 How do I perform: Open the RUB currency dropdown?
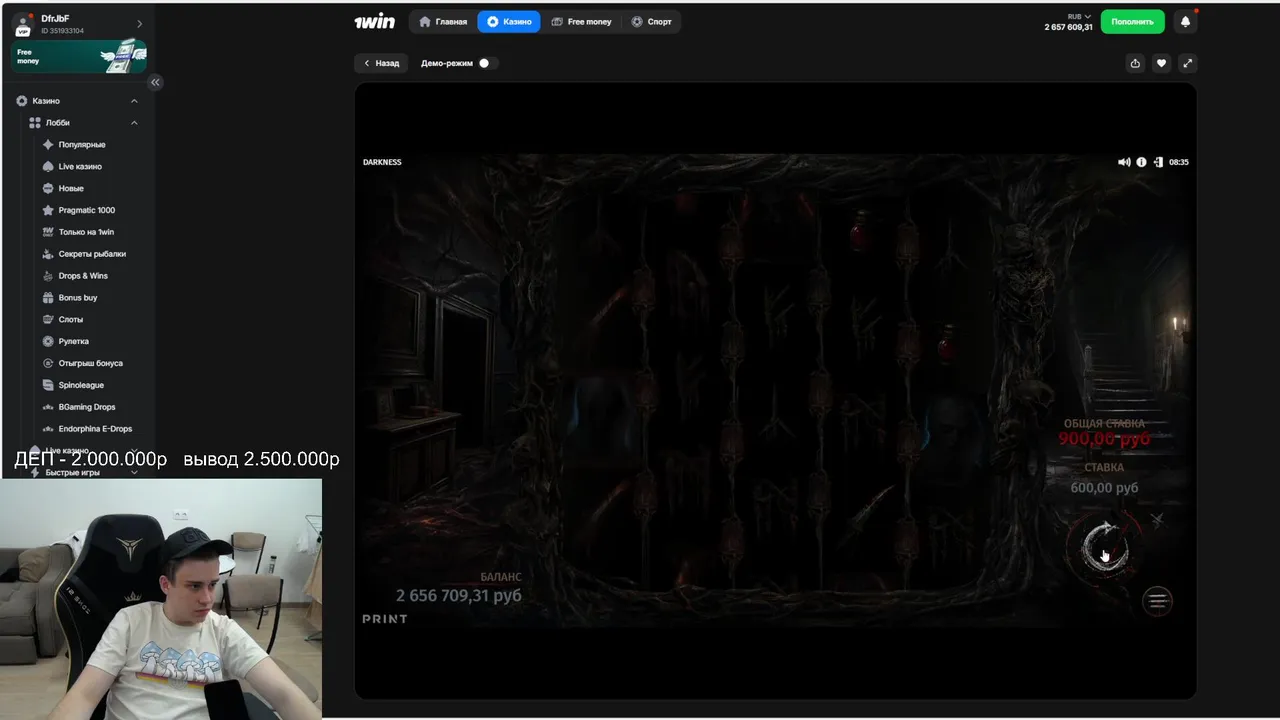tap(1080, 16)
